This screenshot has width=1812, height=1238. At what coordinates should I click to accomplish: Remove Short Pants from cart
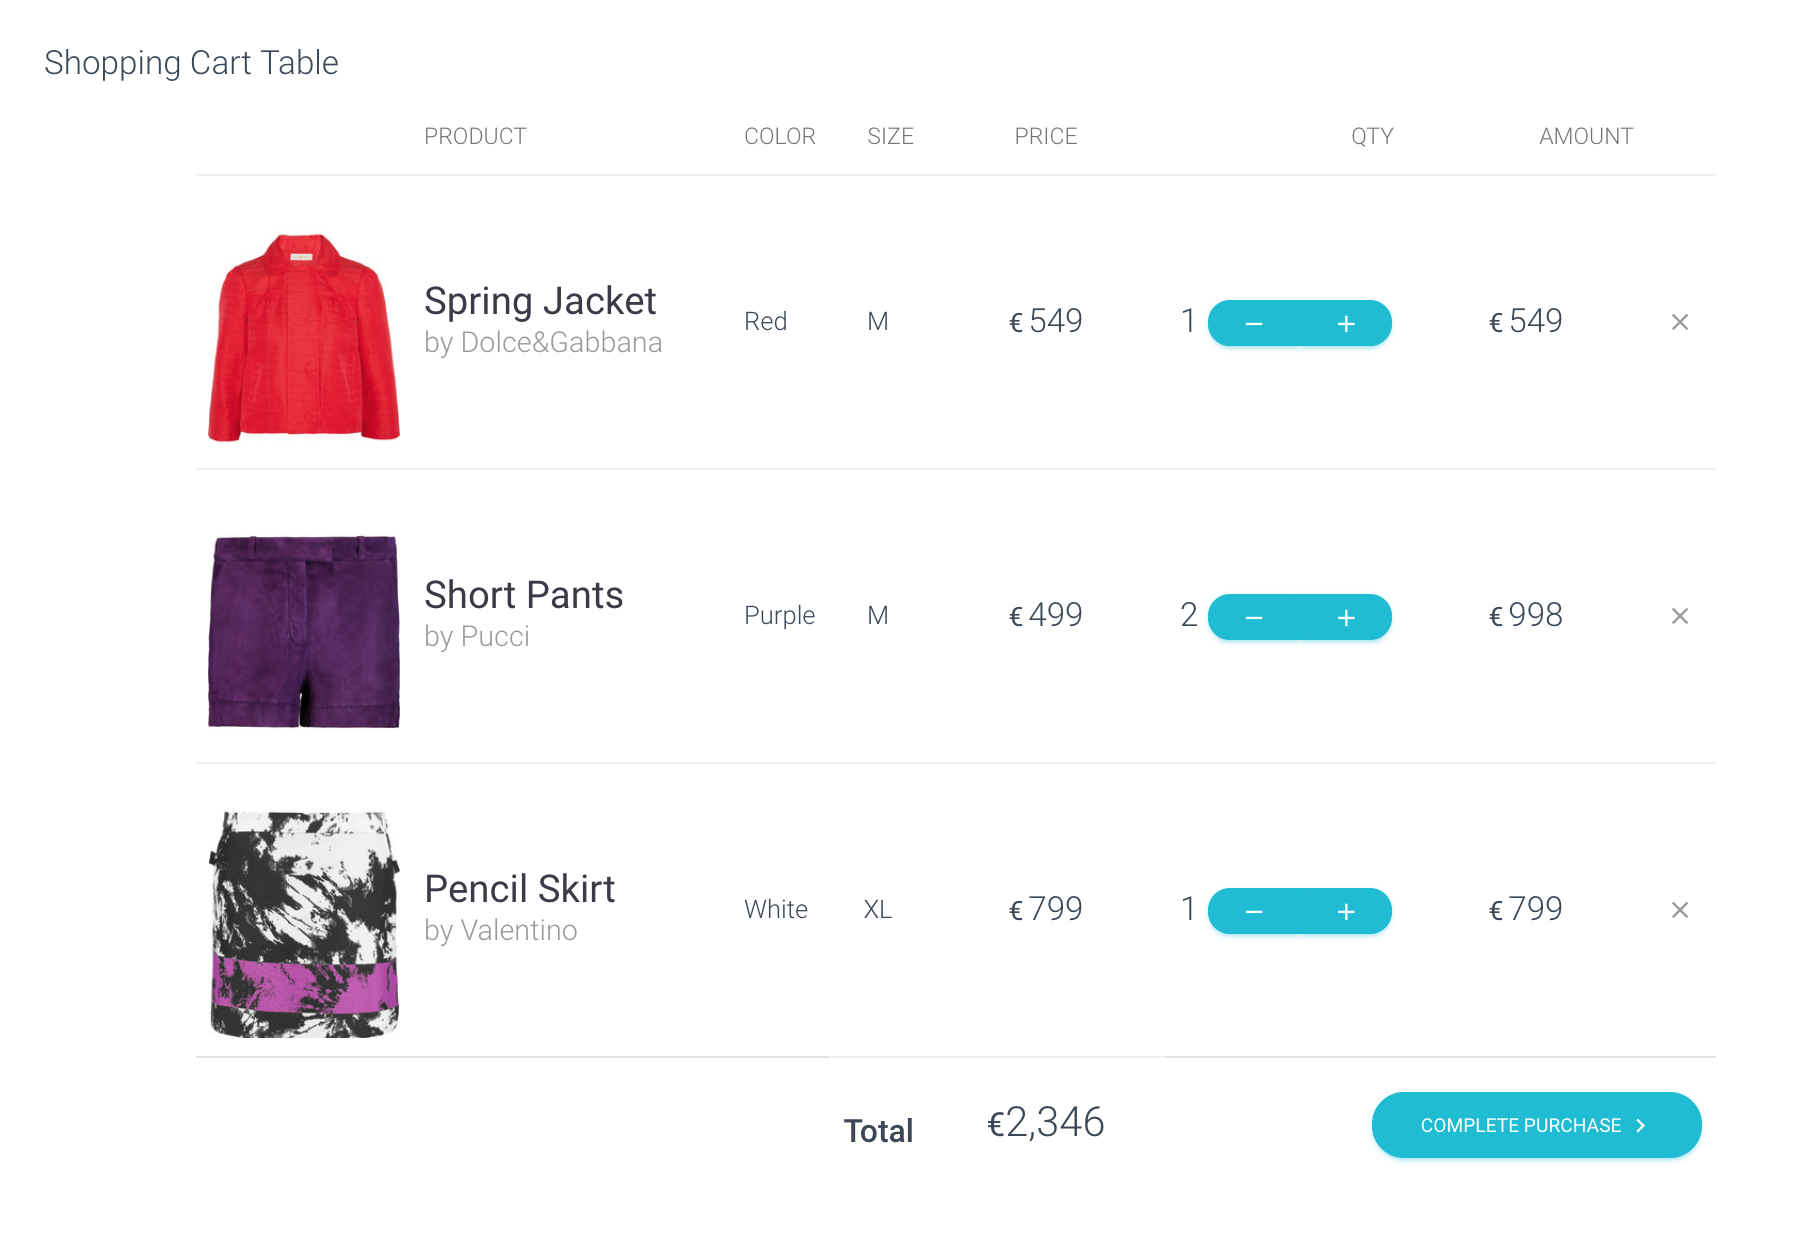(x=1680, y=616)
